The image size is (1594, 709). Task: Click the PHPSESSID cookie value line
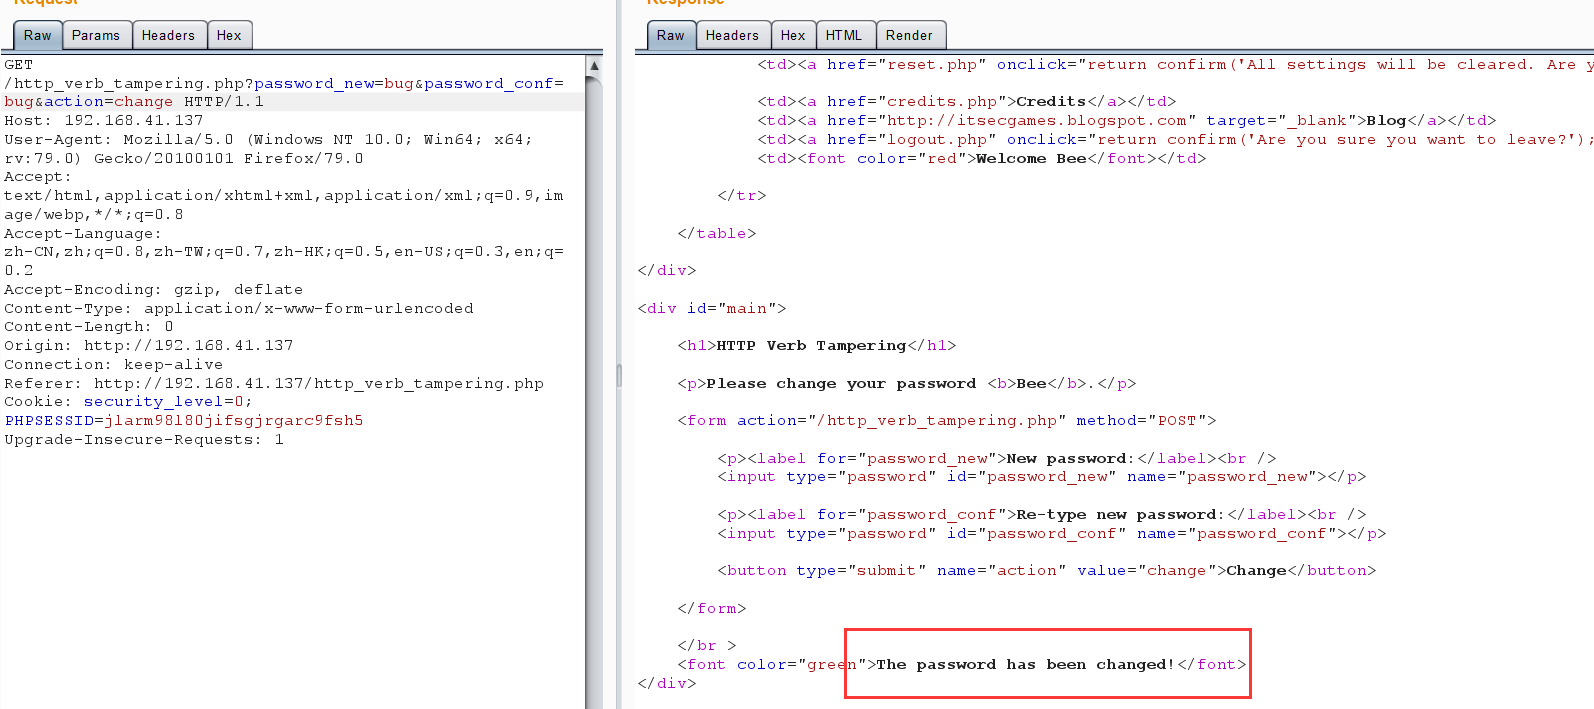[184, 420]
